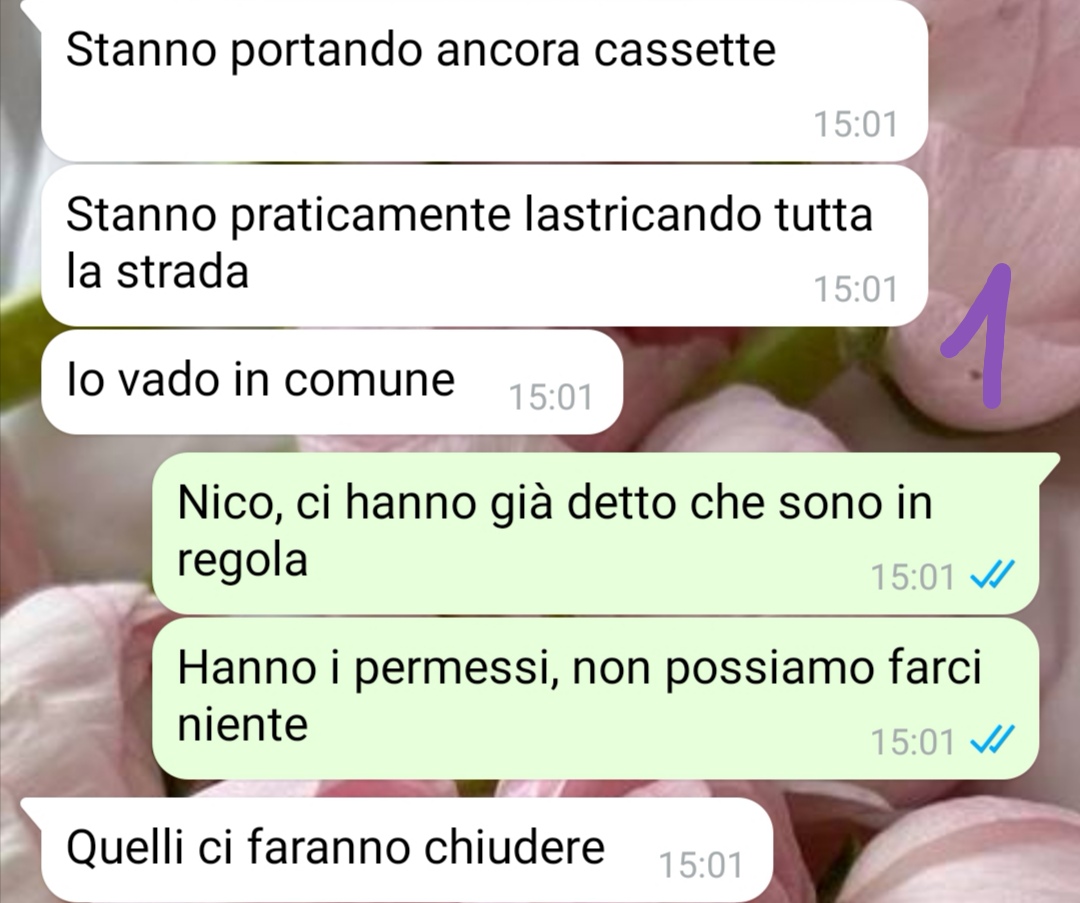Select message 'Stanno praticamente lastricando tutta la strada'
Screen dimensions: 1080x903
[484, 245]
